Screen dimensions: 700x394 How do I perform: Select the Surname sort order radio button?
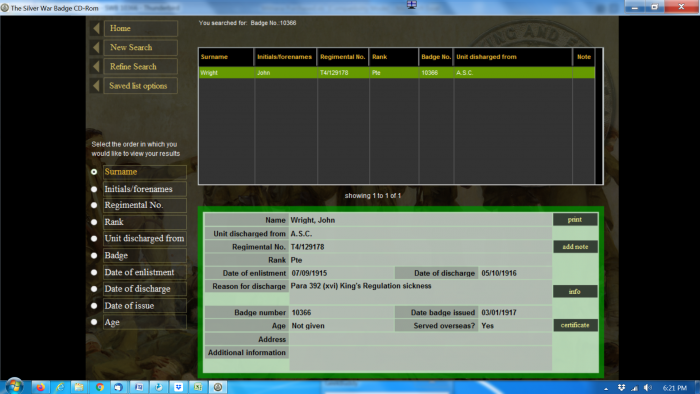tap(94, 172)
